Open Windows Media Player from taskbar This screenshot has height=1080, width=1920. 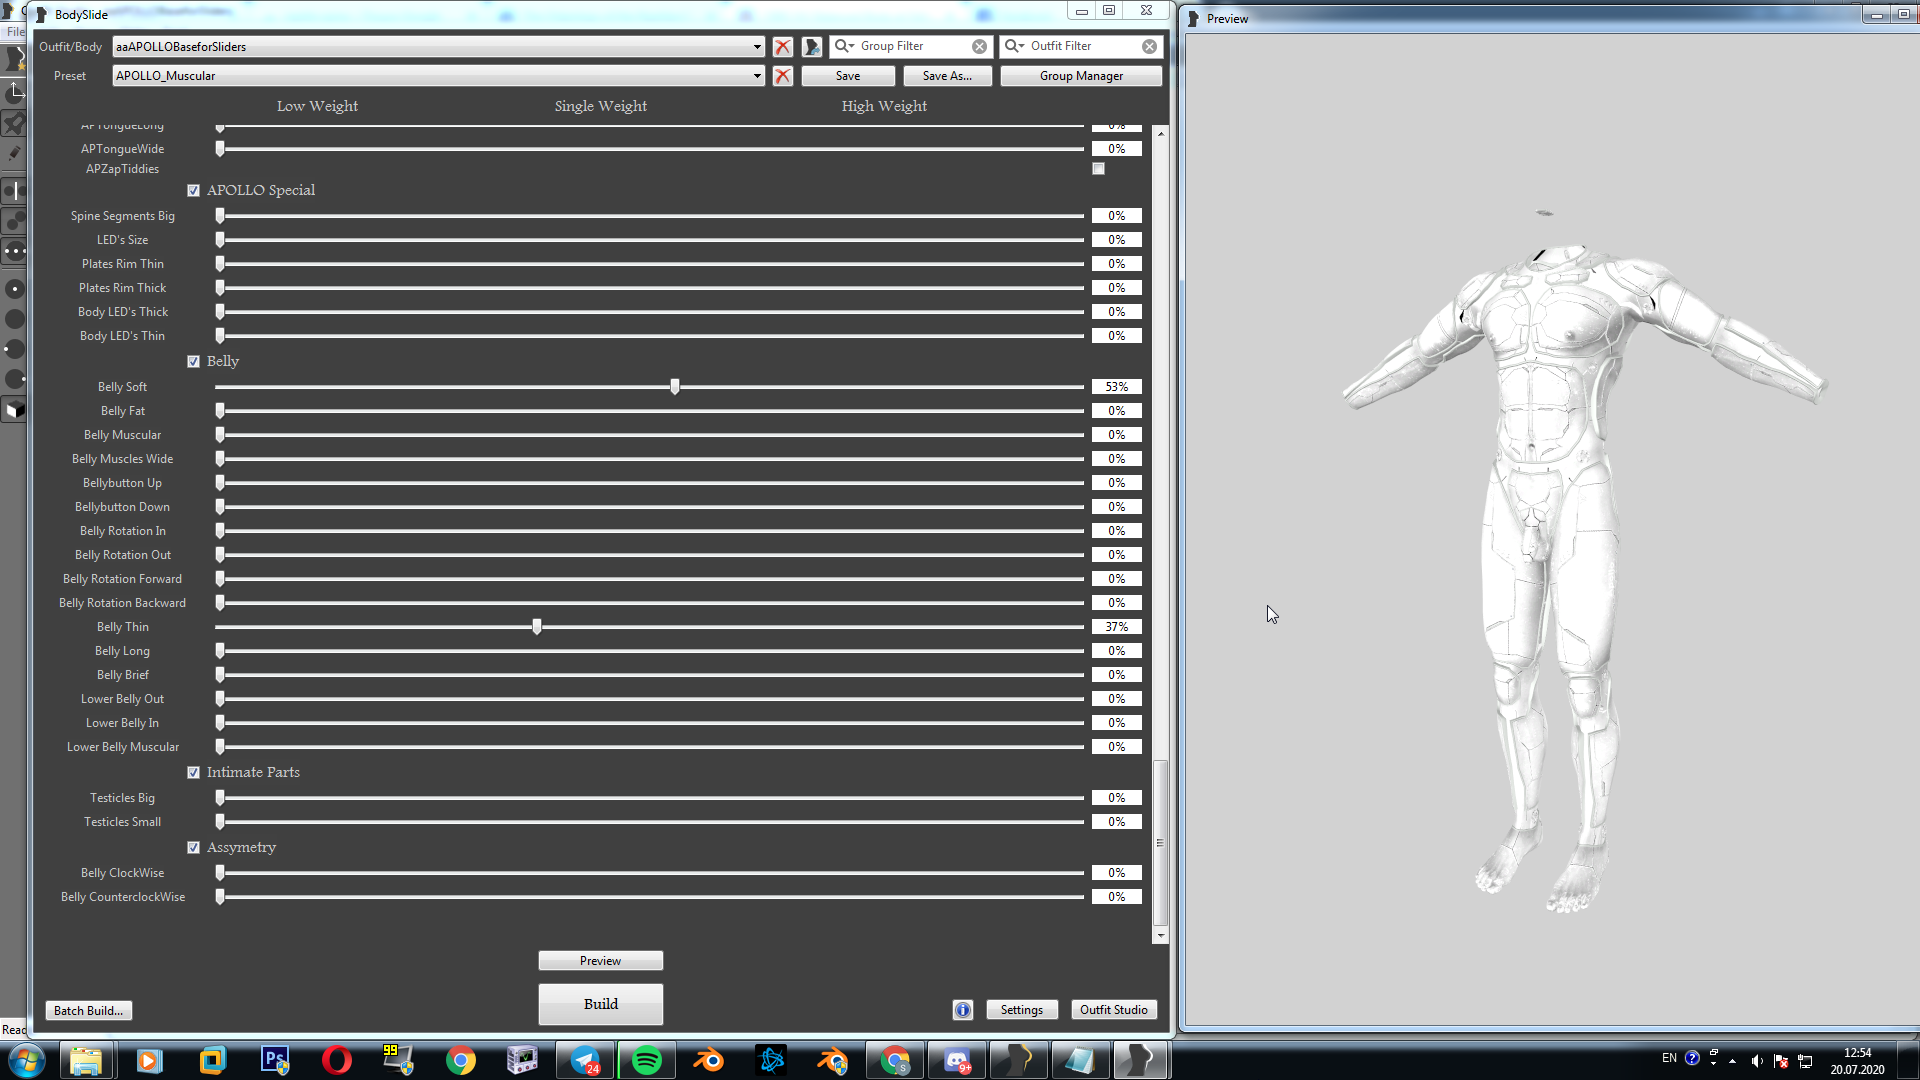(x=149, y=1060)
